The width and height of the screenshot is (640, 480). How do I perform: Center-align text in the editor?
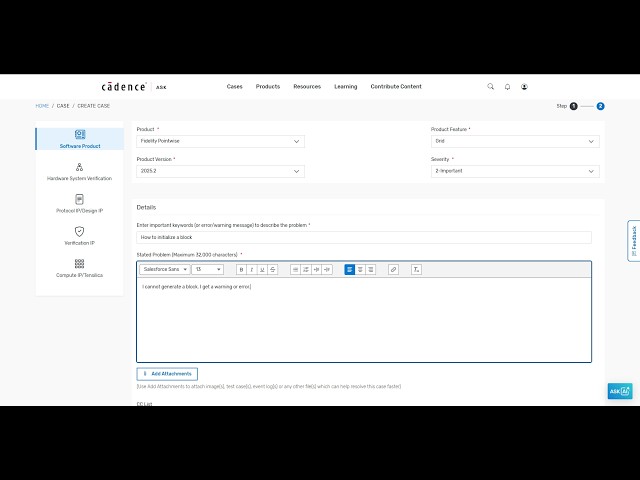(x=360, y=269)
